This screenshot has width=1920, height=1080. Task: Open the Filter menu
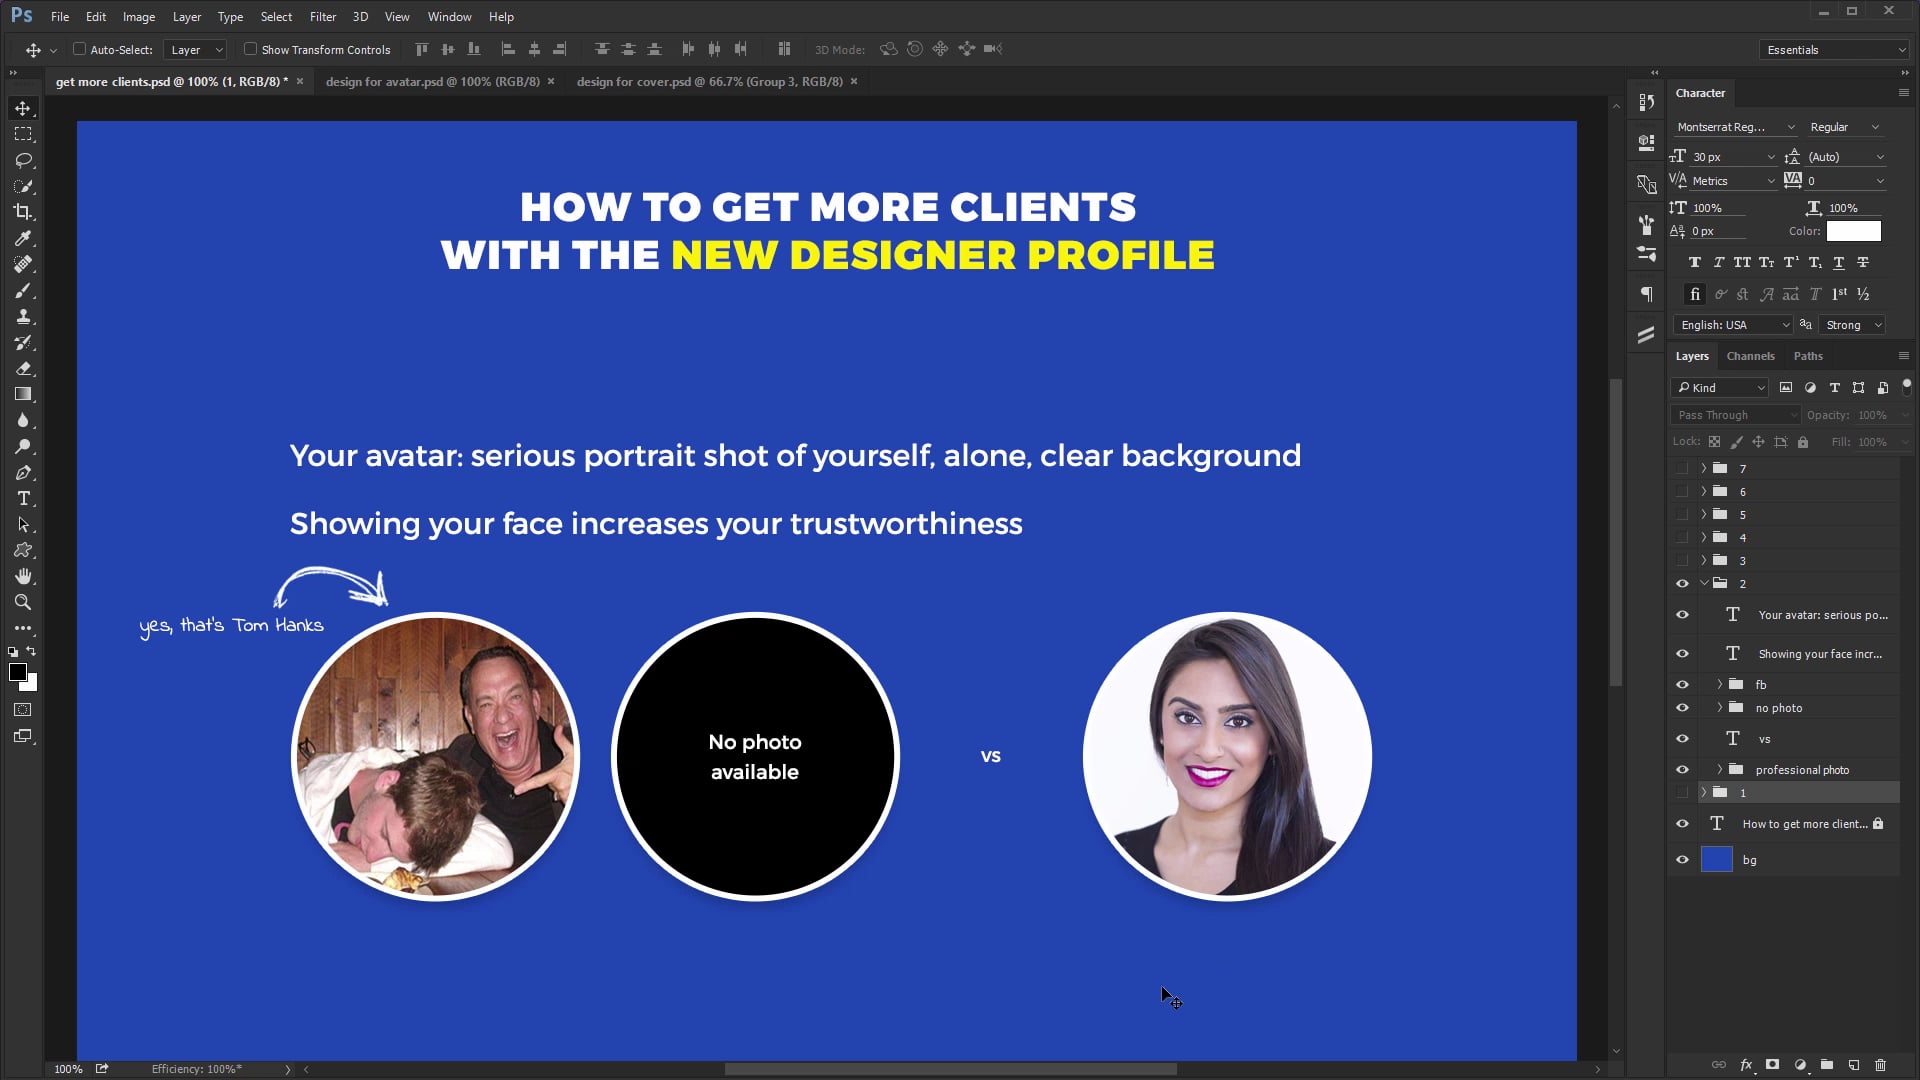pos(322,17)
